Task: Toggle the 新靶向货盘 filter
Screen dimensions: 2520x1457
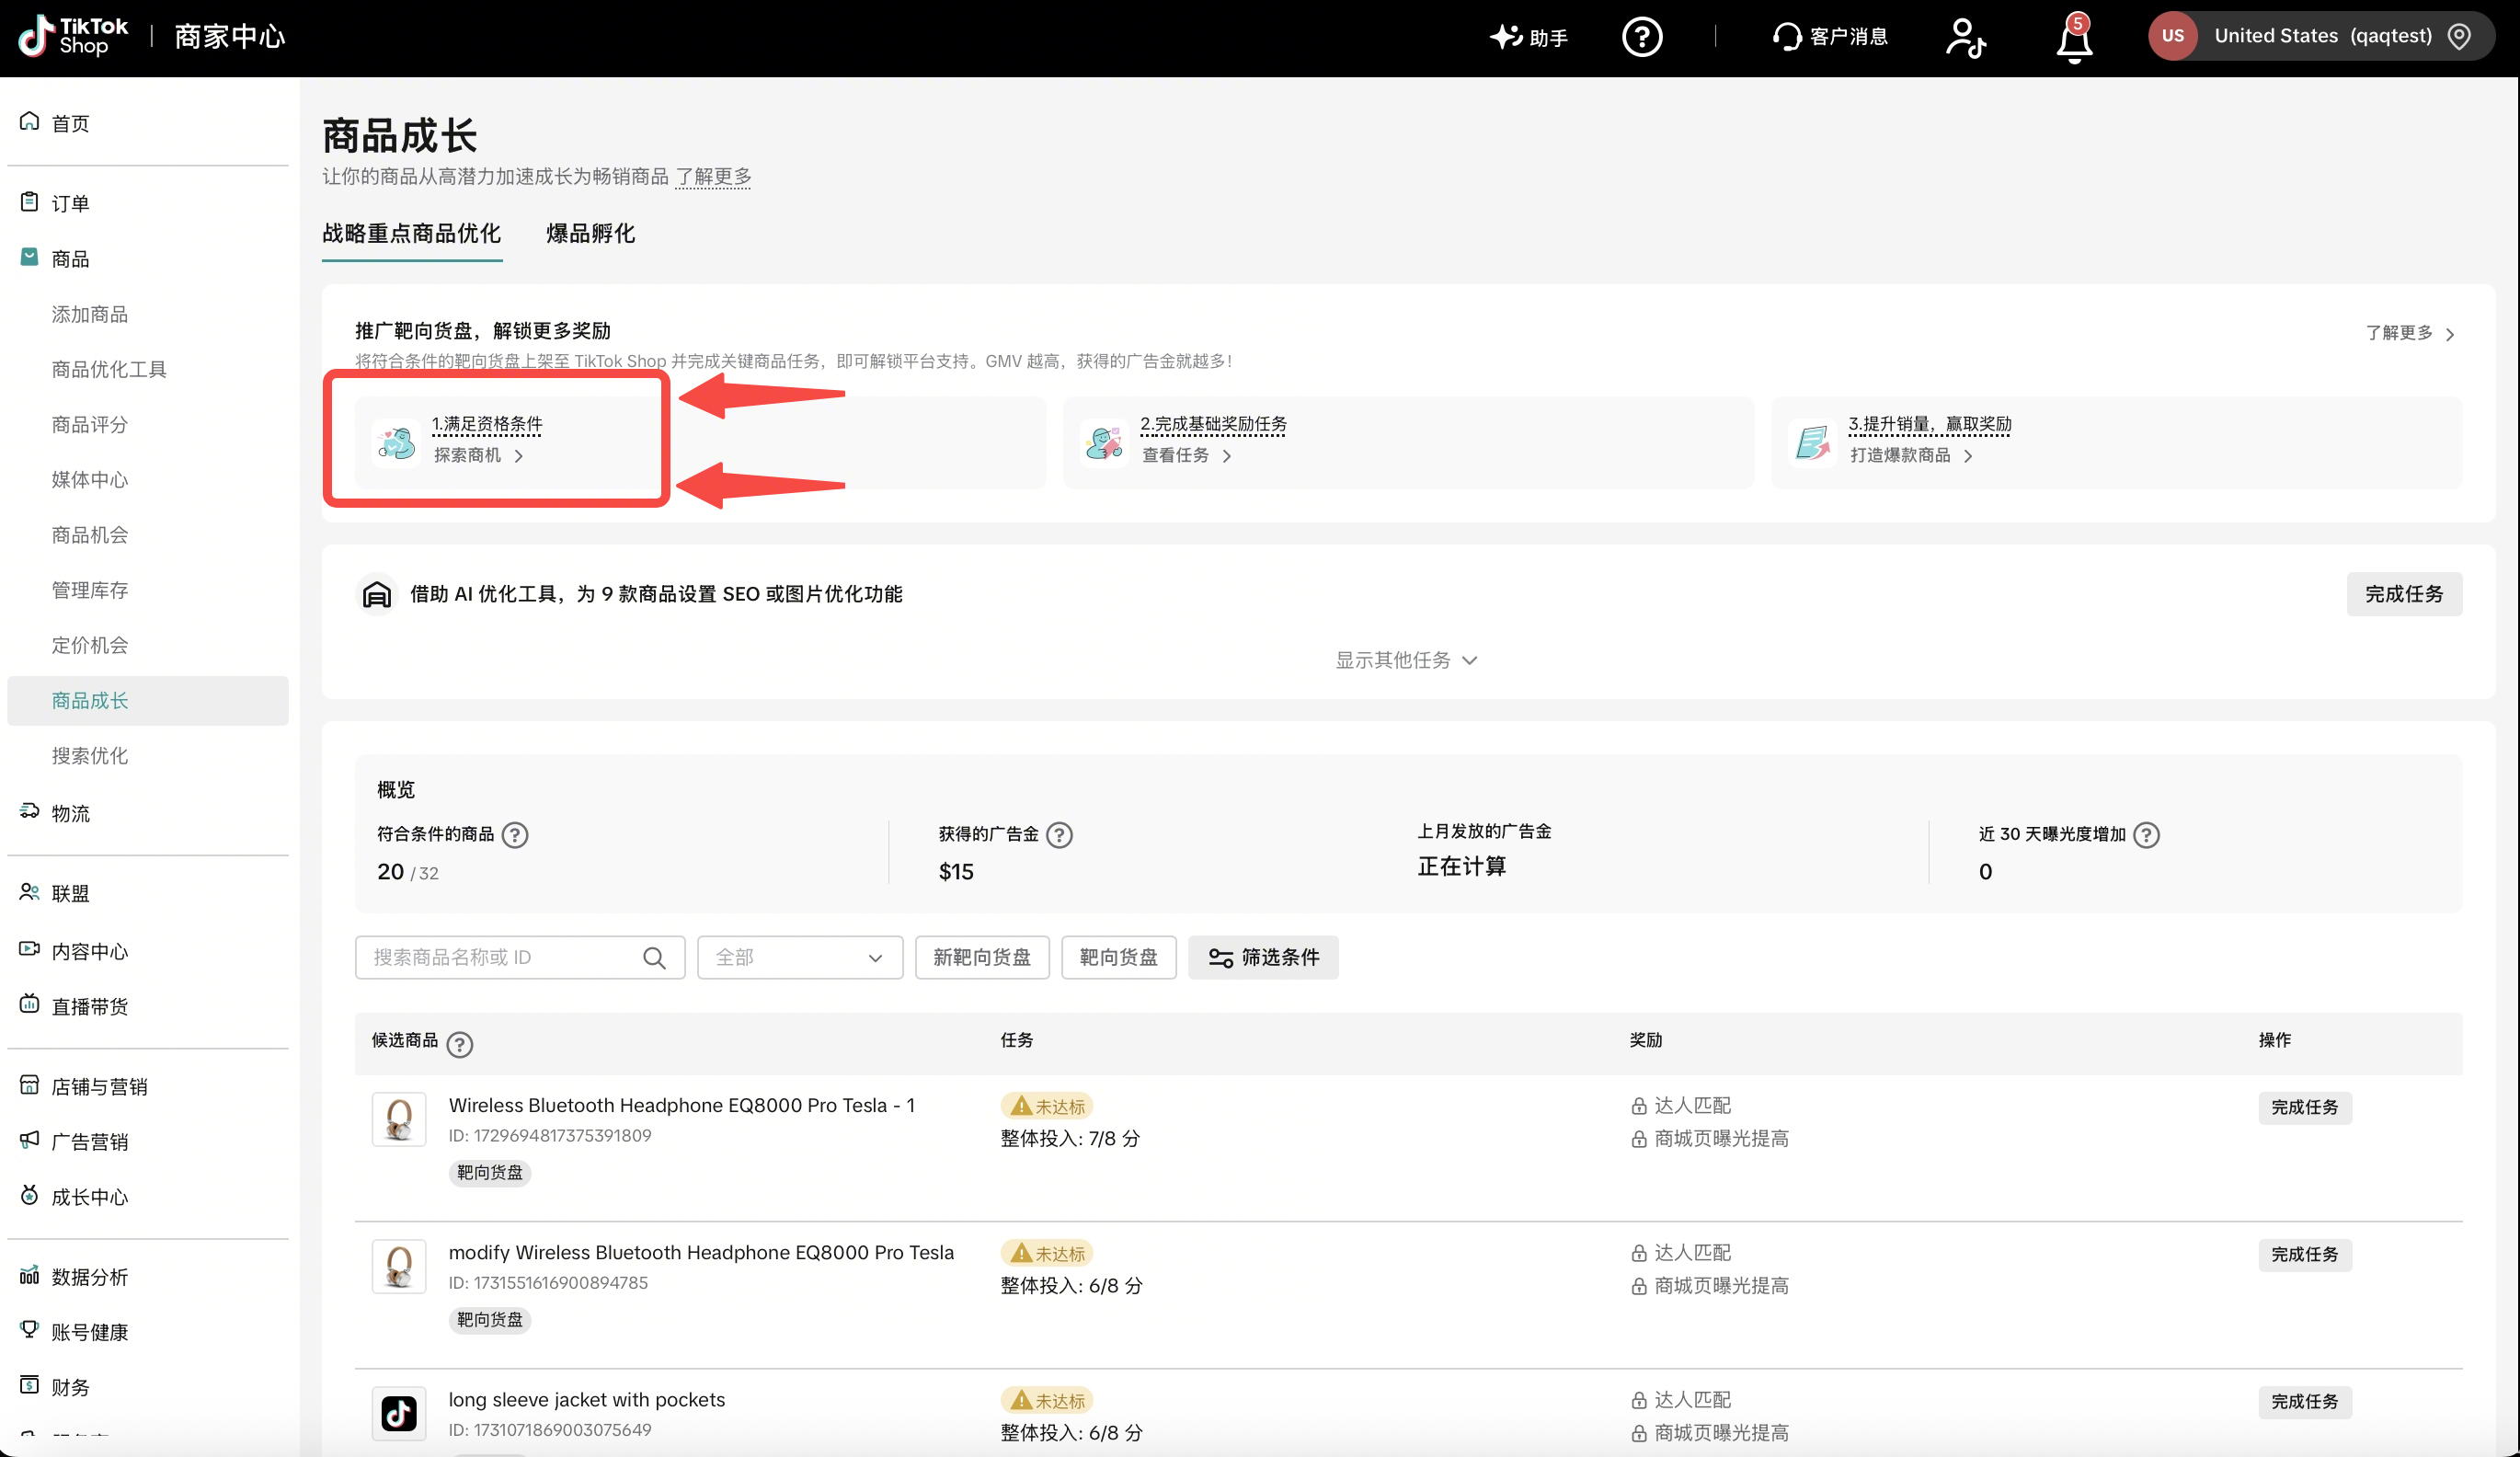Action: [x=981, y=957]
